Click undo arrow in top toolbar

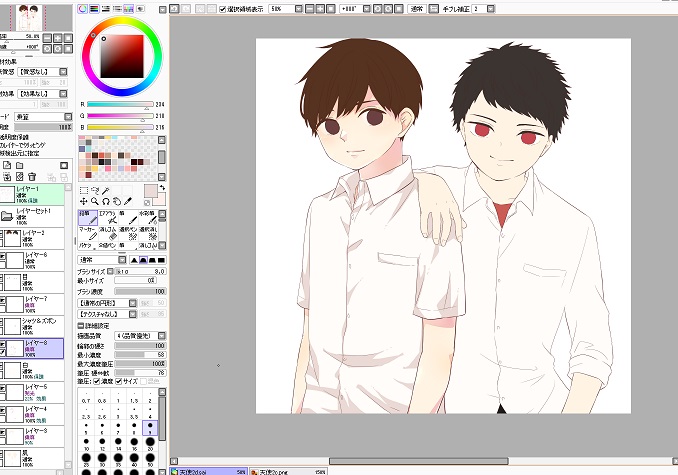(174, 9)
